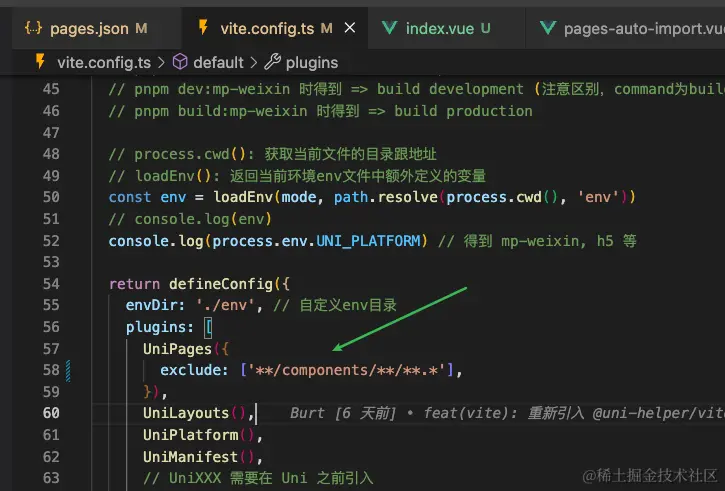Click the loadEnv() comment on line 49
The width and height of the screenshot is (725, 491).
point(297,176)
